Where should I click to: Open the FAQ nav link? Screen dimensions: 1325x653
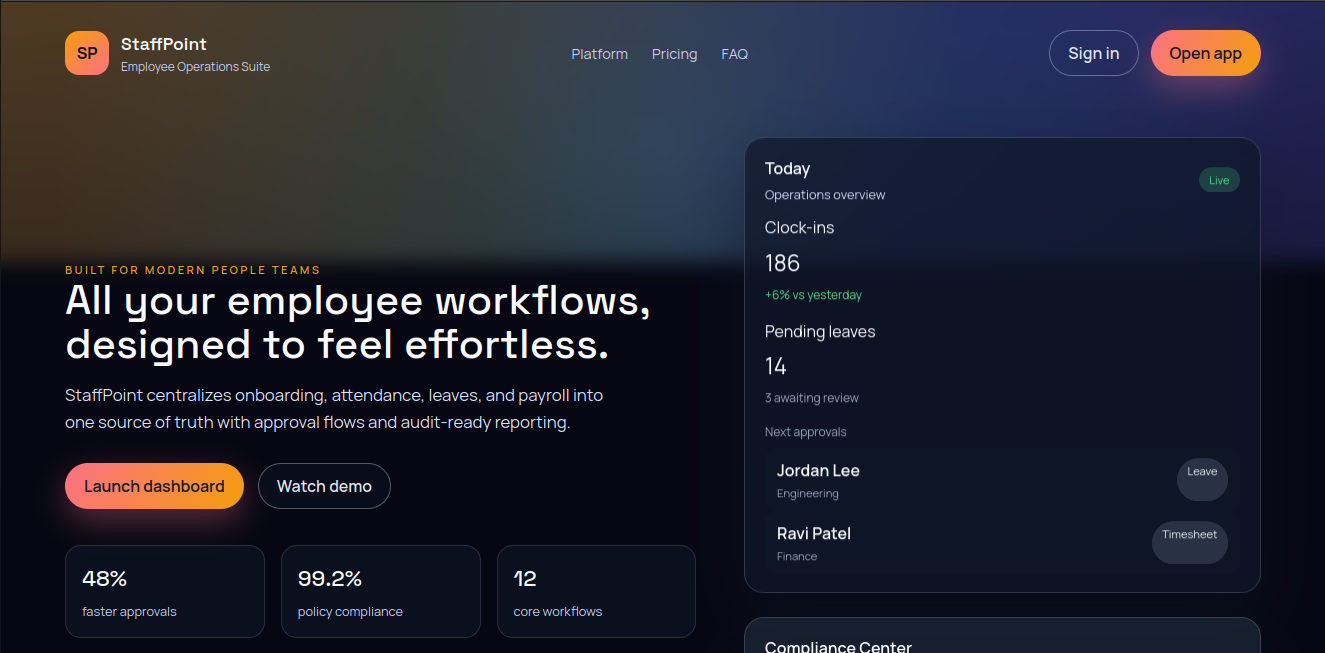tap(734, 54)
